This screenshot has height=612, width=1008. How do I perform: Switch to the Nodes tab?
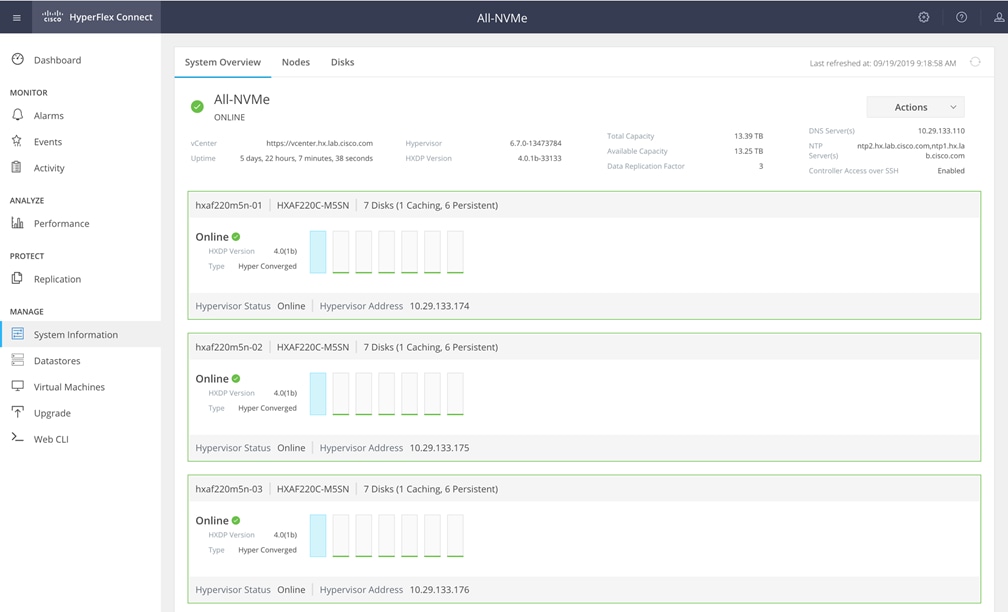(x=296, y=62)
